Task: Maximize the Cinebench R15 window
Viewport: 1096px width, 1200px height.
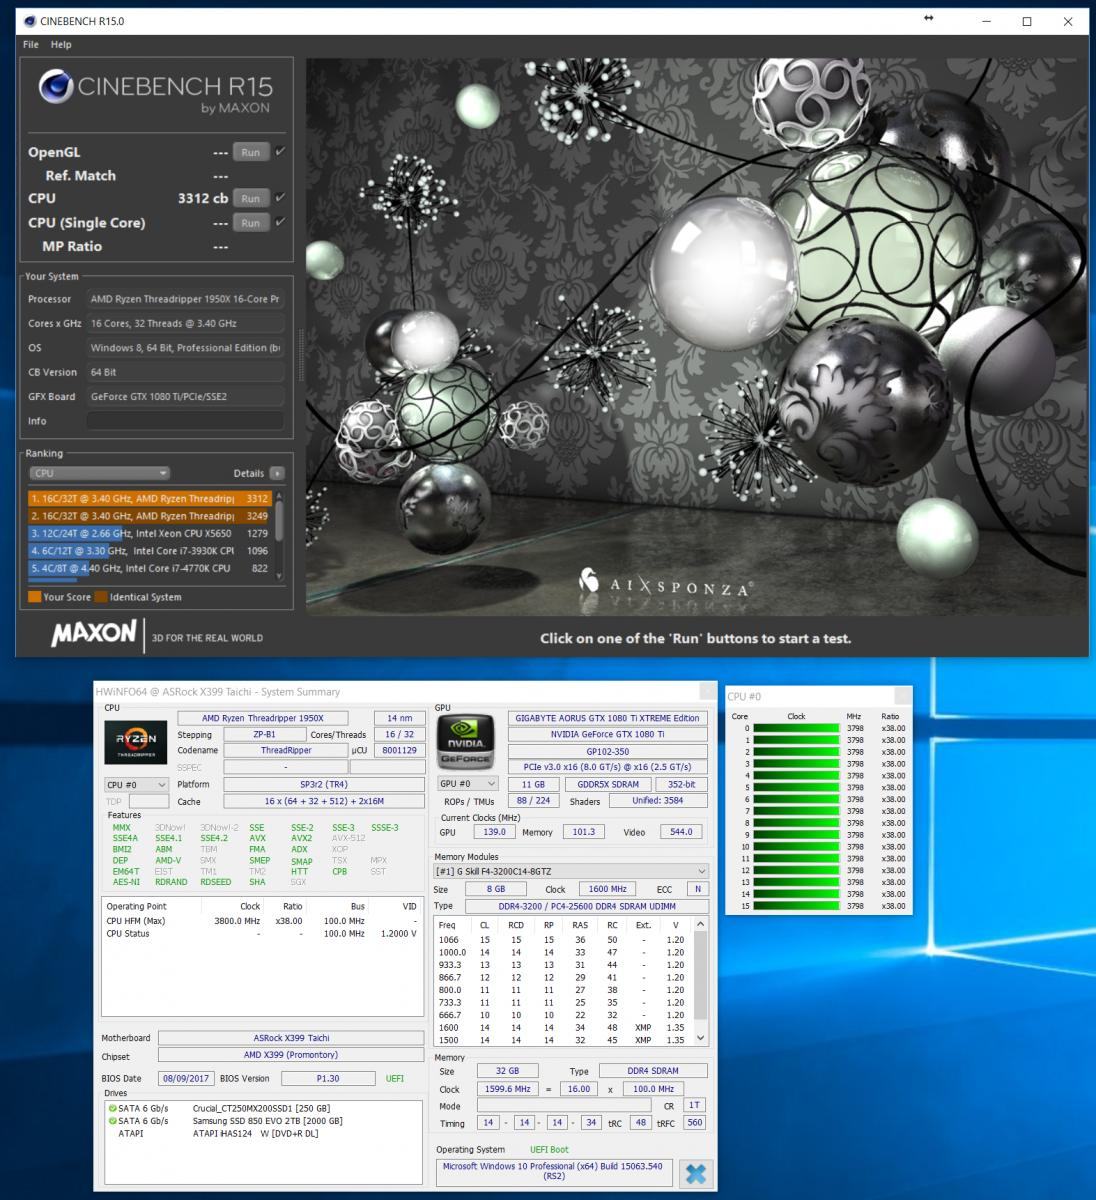Action: pos(1026,21)
